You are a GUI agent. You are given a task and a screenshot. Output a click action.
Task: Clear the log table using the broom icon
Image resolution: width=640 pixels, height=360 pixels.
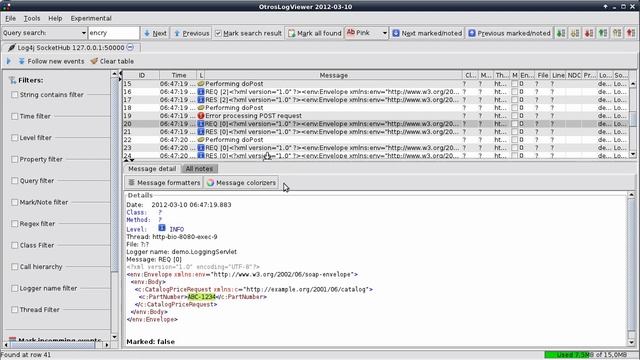coord(94,61)
